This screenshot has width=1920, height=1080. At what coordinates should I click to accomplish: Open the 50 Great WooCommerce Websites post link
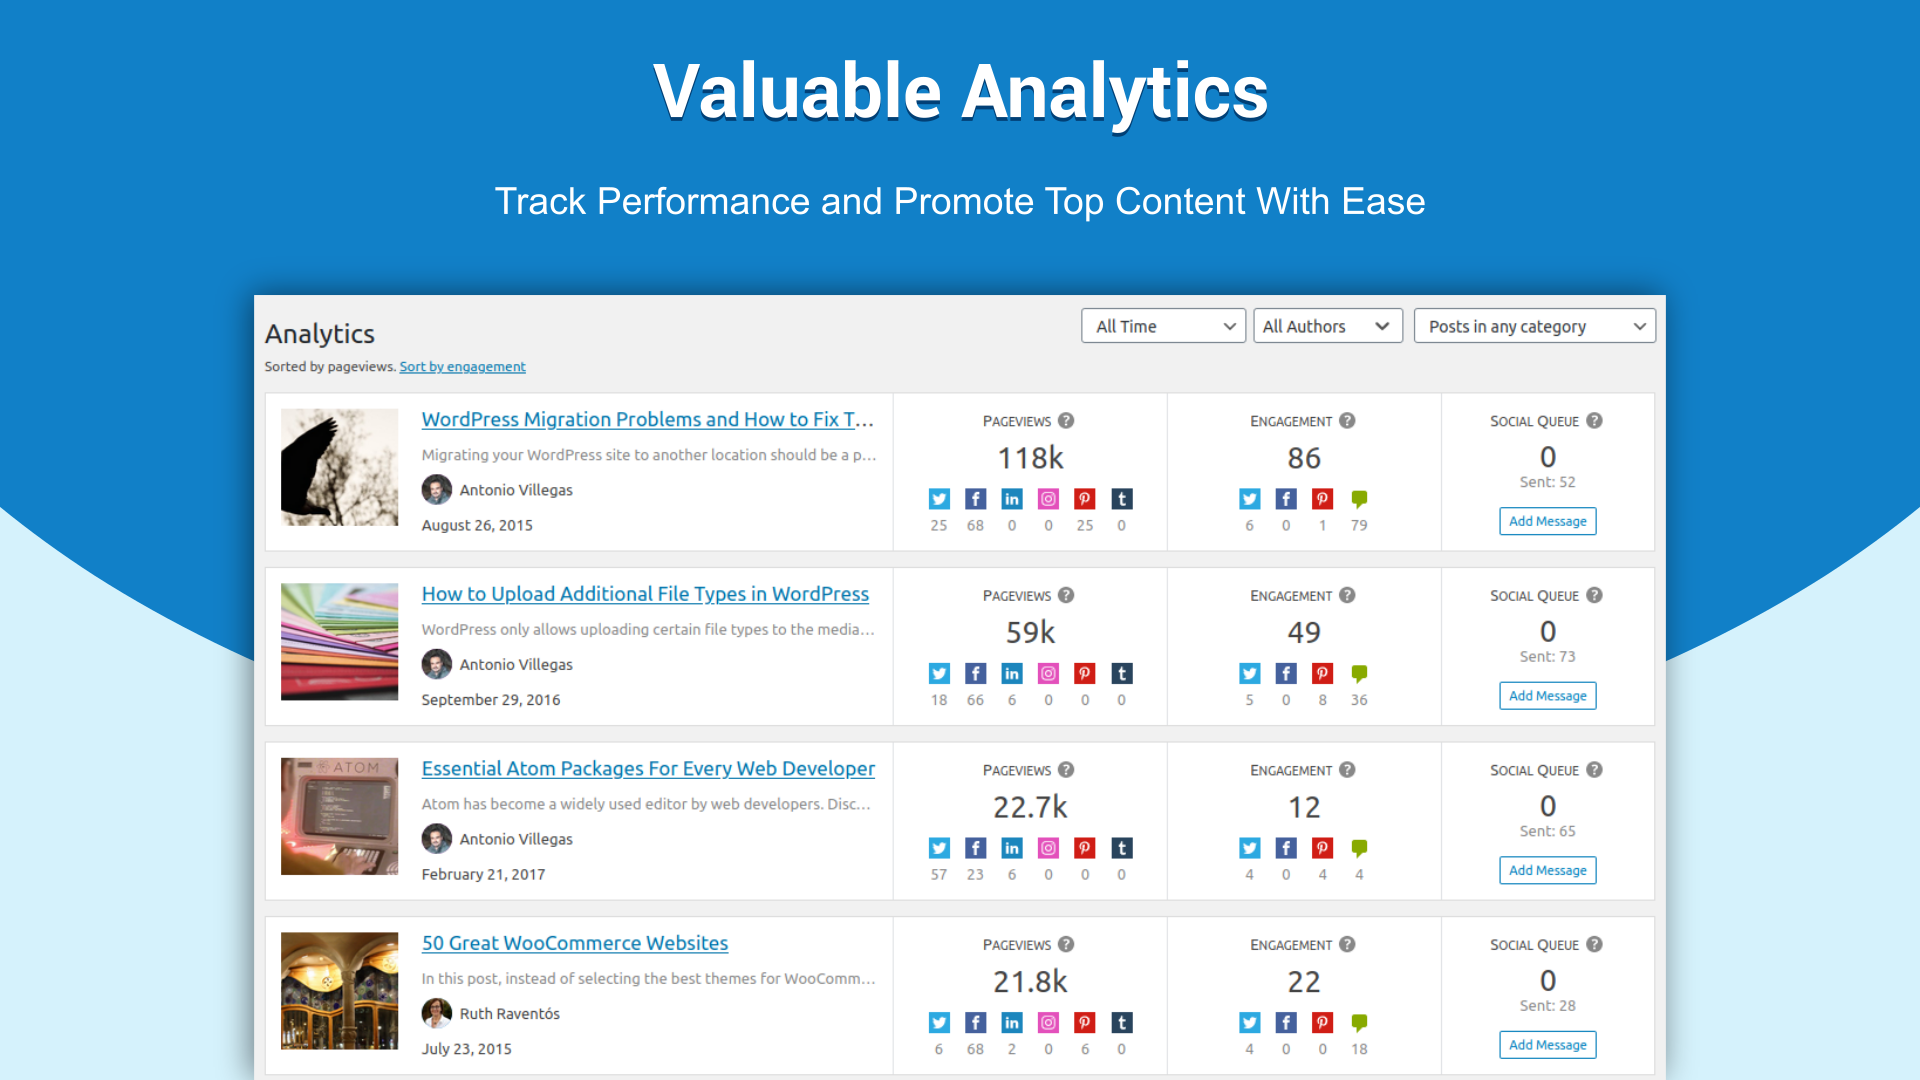coord(575,943)
